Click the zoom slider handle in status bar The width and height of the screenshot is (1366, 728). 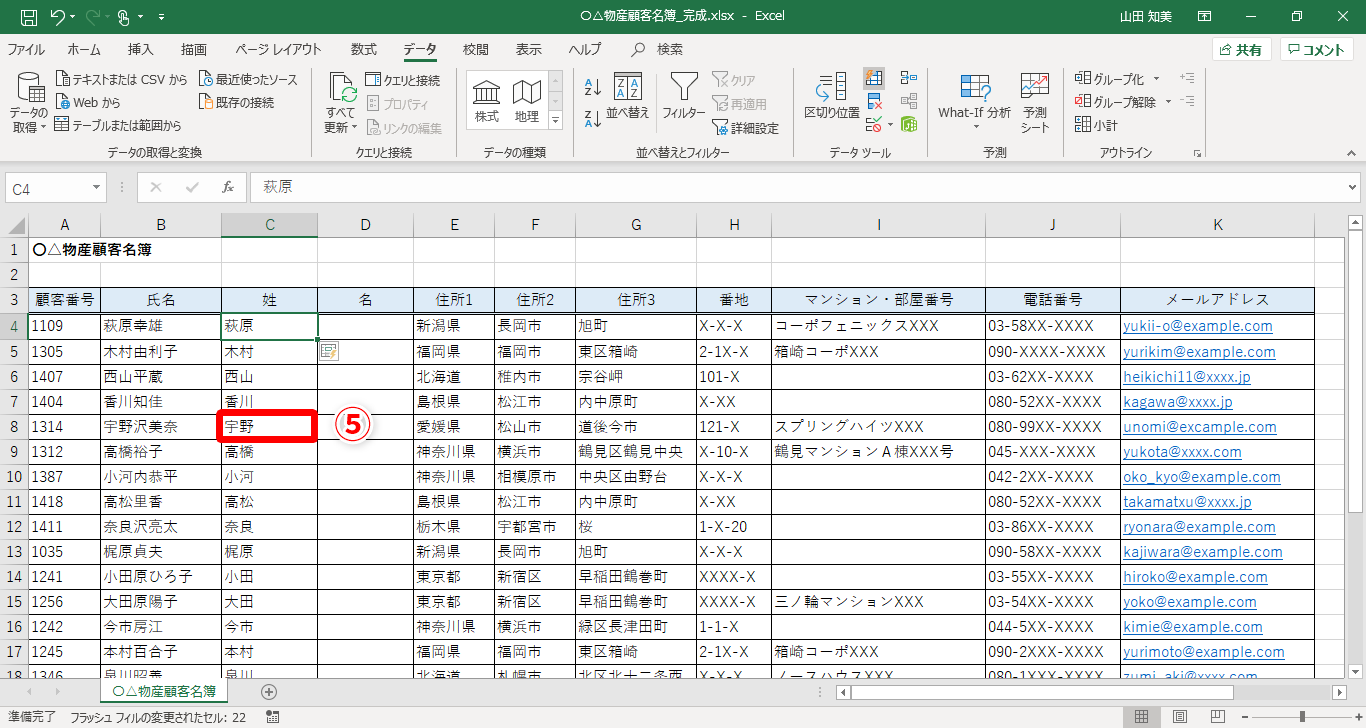coord(1302,717)
